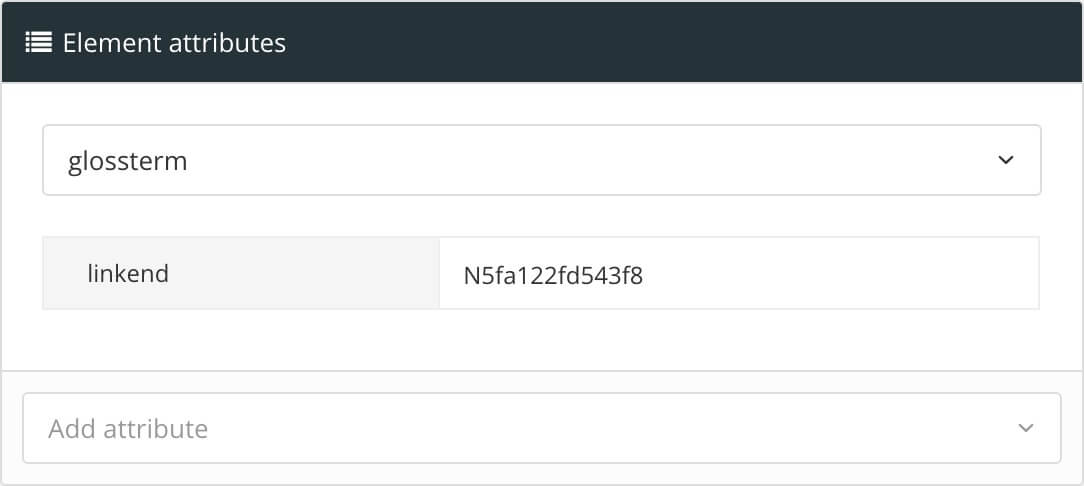Focus the N5fa122fd543f8 text input
Viewport: 1084px width, 486px height.
click(x=553, y=274)
